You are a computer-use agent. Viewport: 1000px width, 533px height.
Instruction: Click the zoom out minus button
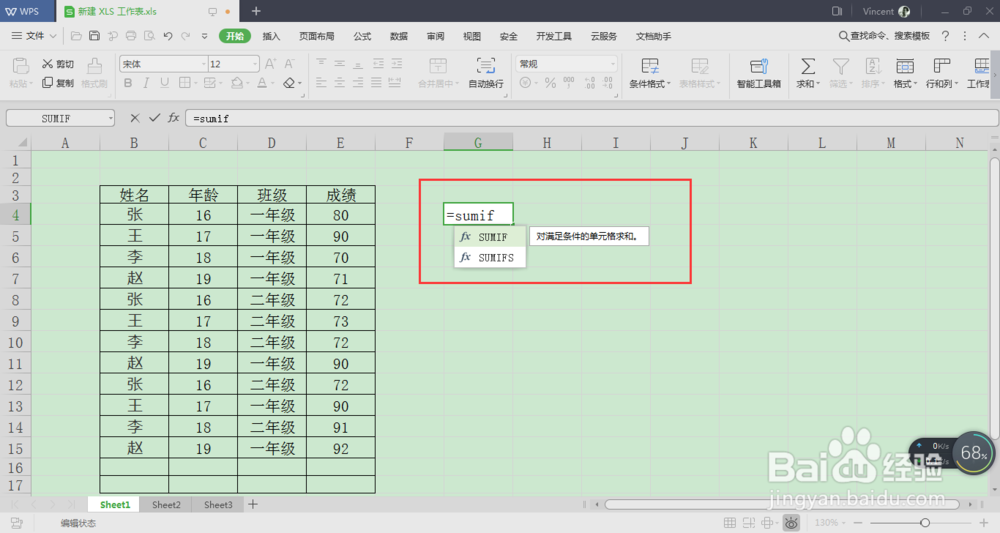(857, 523)
